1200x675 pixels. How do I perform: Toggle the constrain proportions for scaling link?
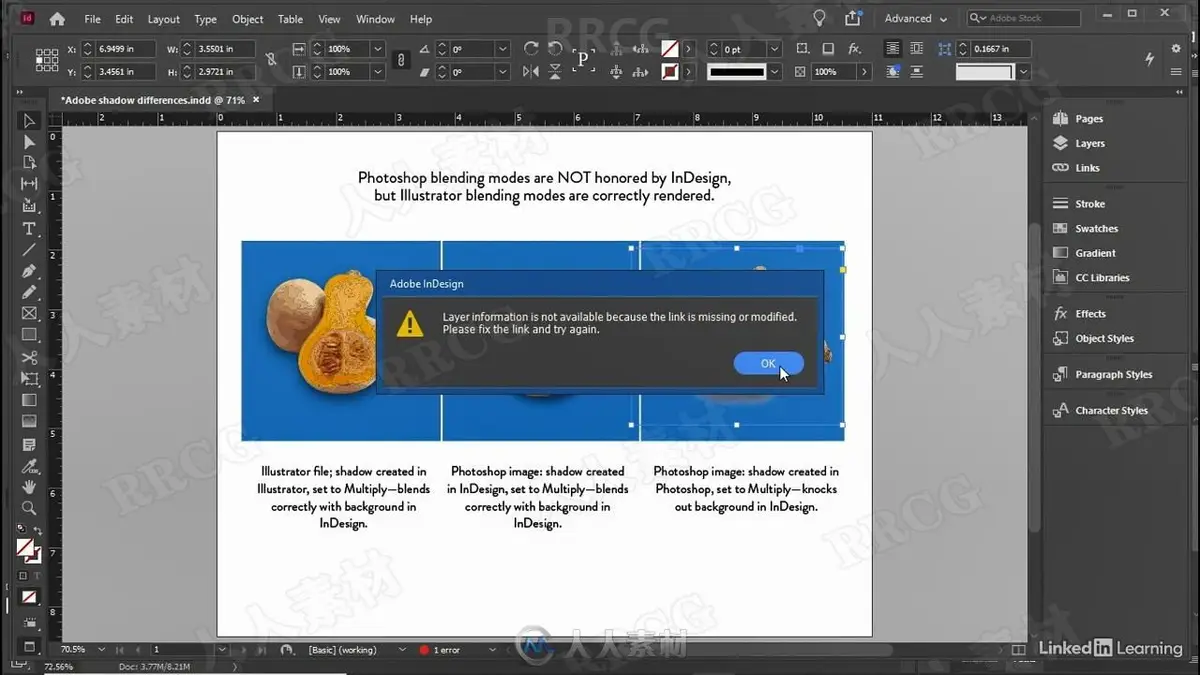(401, 60)
